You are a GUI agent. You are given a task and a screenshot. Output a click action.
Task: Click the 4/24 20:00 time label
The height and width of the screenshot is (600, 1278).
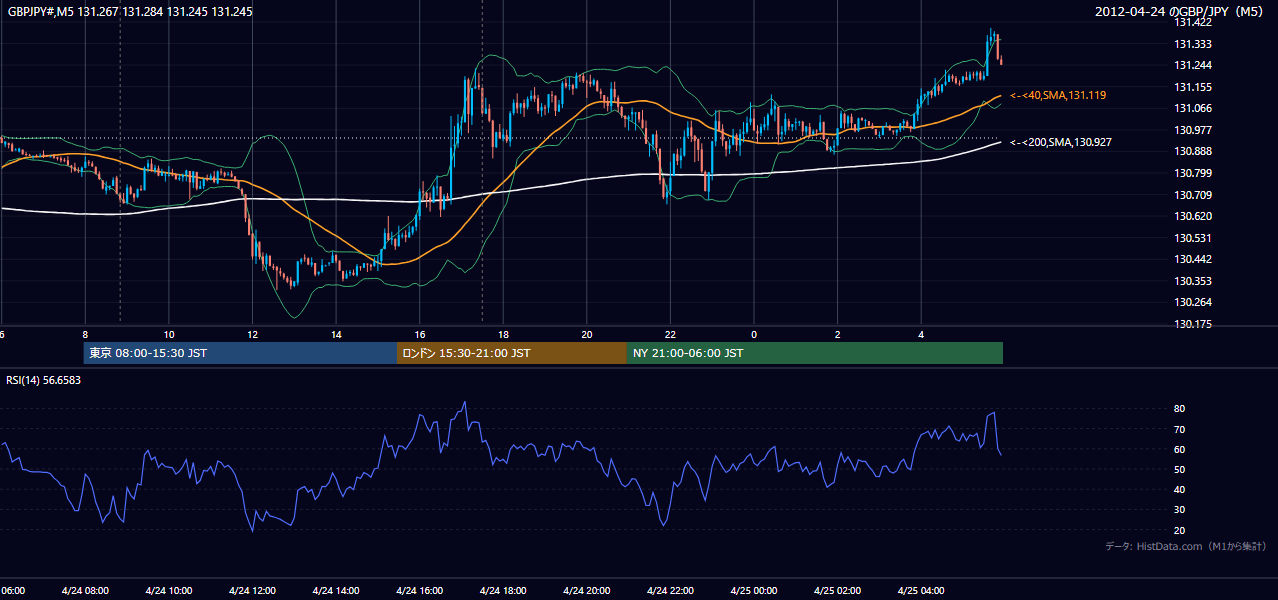coord(586,591)
